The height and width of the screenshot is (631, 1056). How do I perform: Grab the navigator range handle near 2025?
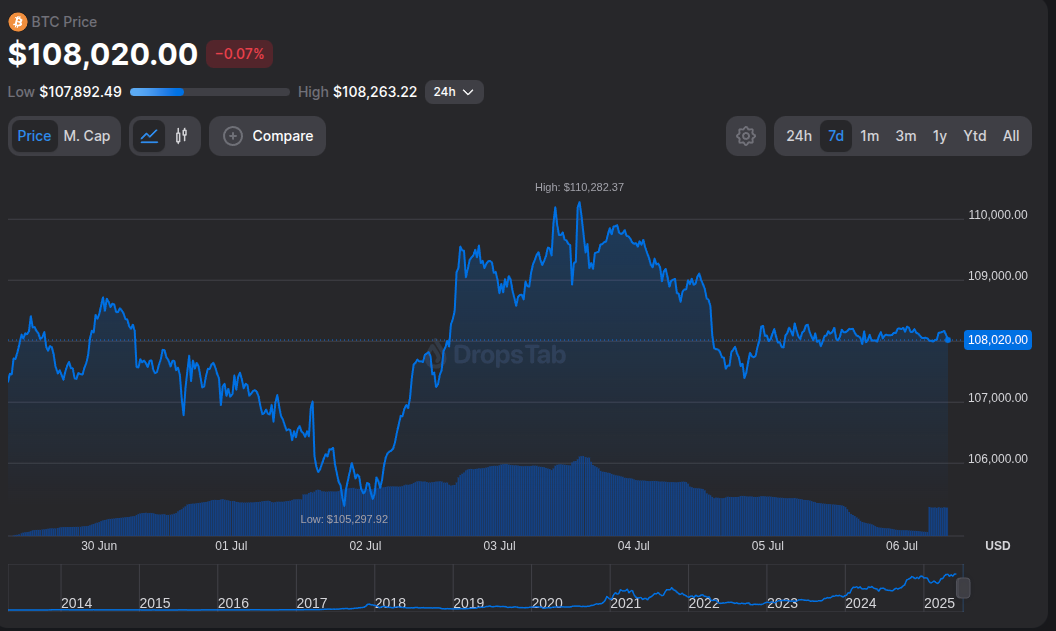963,588
